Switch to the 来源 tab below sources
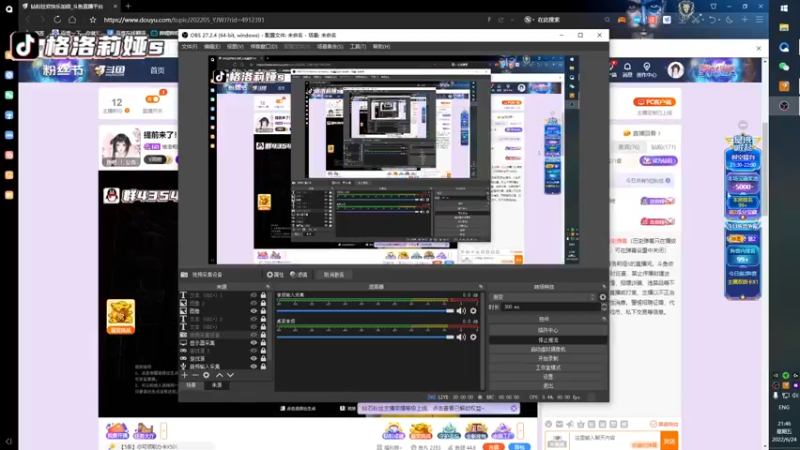This screenshot has height=450, width=800. (x=217, y=385)
